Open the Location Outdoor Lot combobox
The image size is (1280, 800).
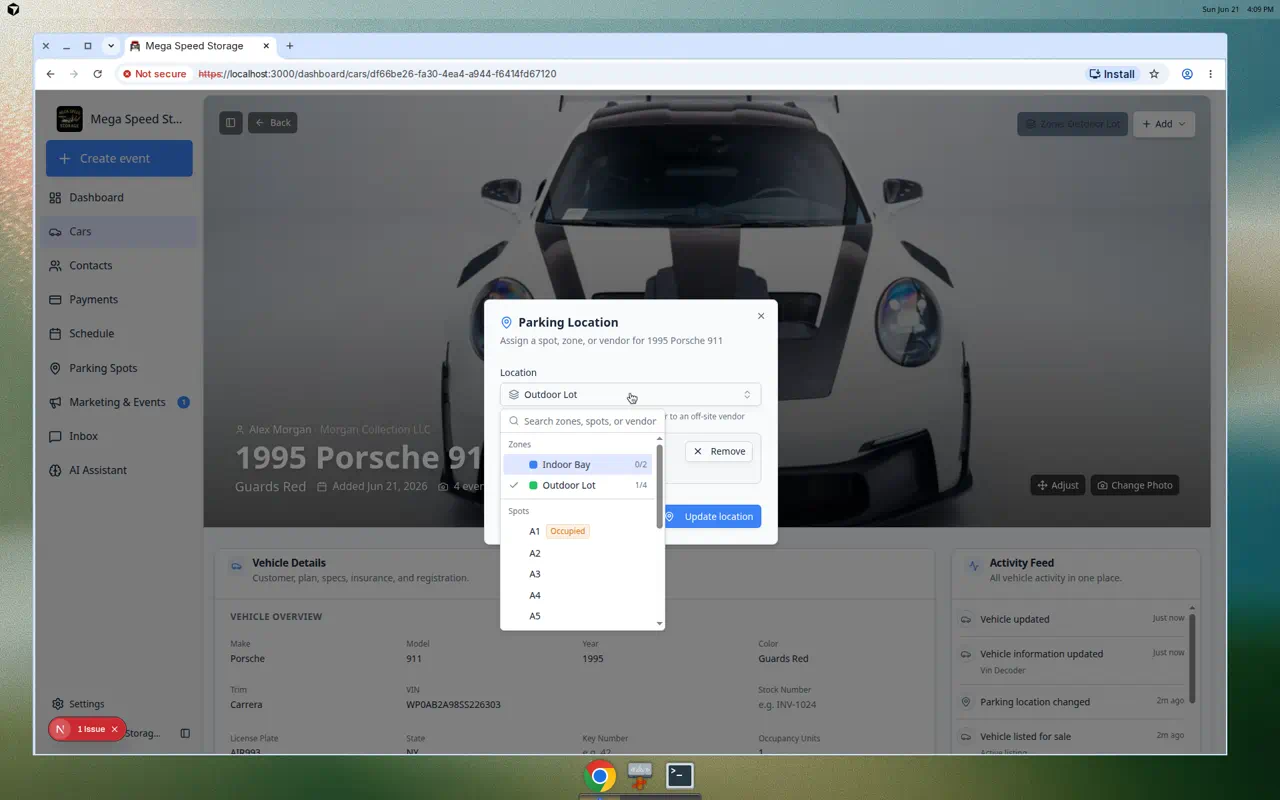[630, 395]
